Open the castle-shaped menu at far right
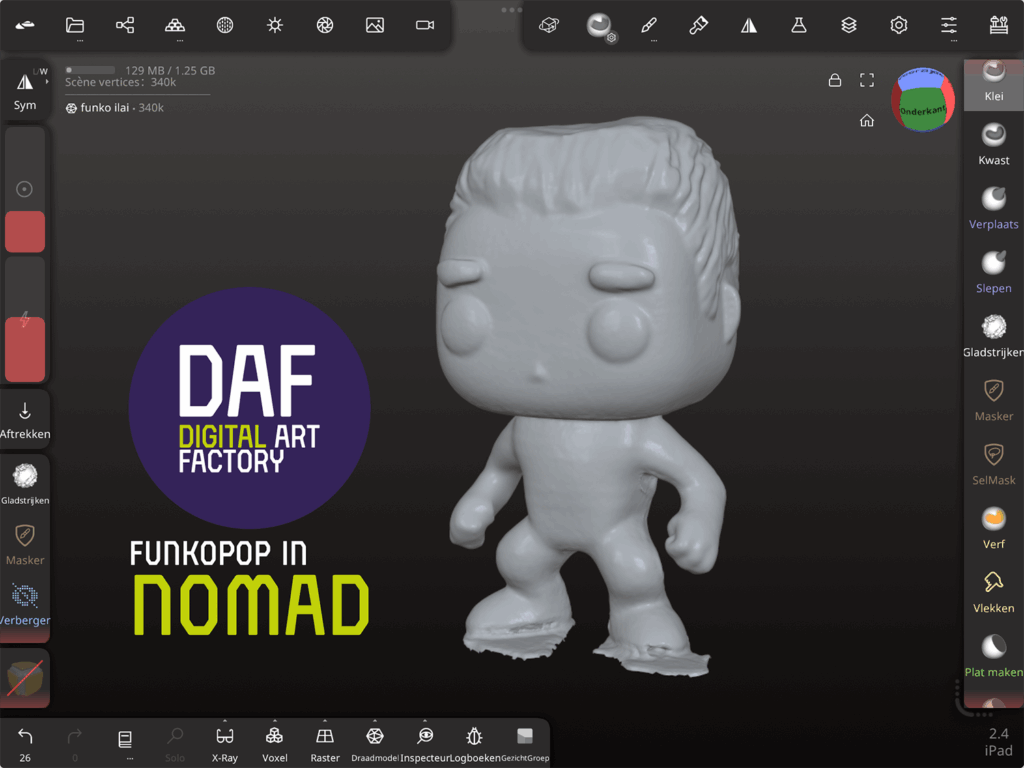This screenshot has height=768, width=1024. (x=999, y=25)
